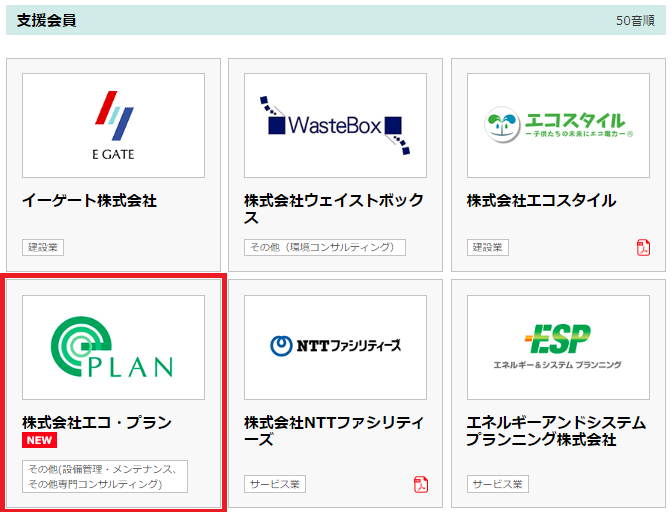
Task: Click サービス業 tag on NTTファシリティーズ card
Action: point(275,484)
